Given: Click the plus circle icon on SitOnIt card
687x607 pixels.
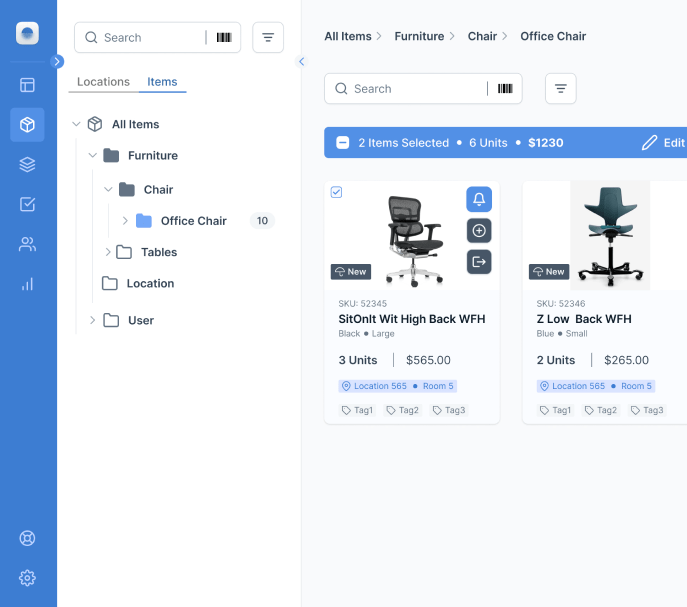Looking at the screenshot, I should pos(479,231).
